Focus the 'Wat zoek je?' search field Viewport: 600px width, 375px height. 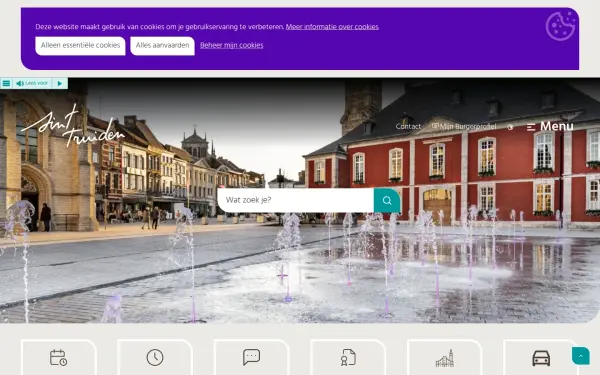pos(295,200)
